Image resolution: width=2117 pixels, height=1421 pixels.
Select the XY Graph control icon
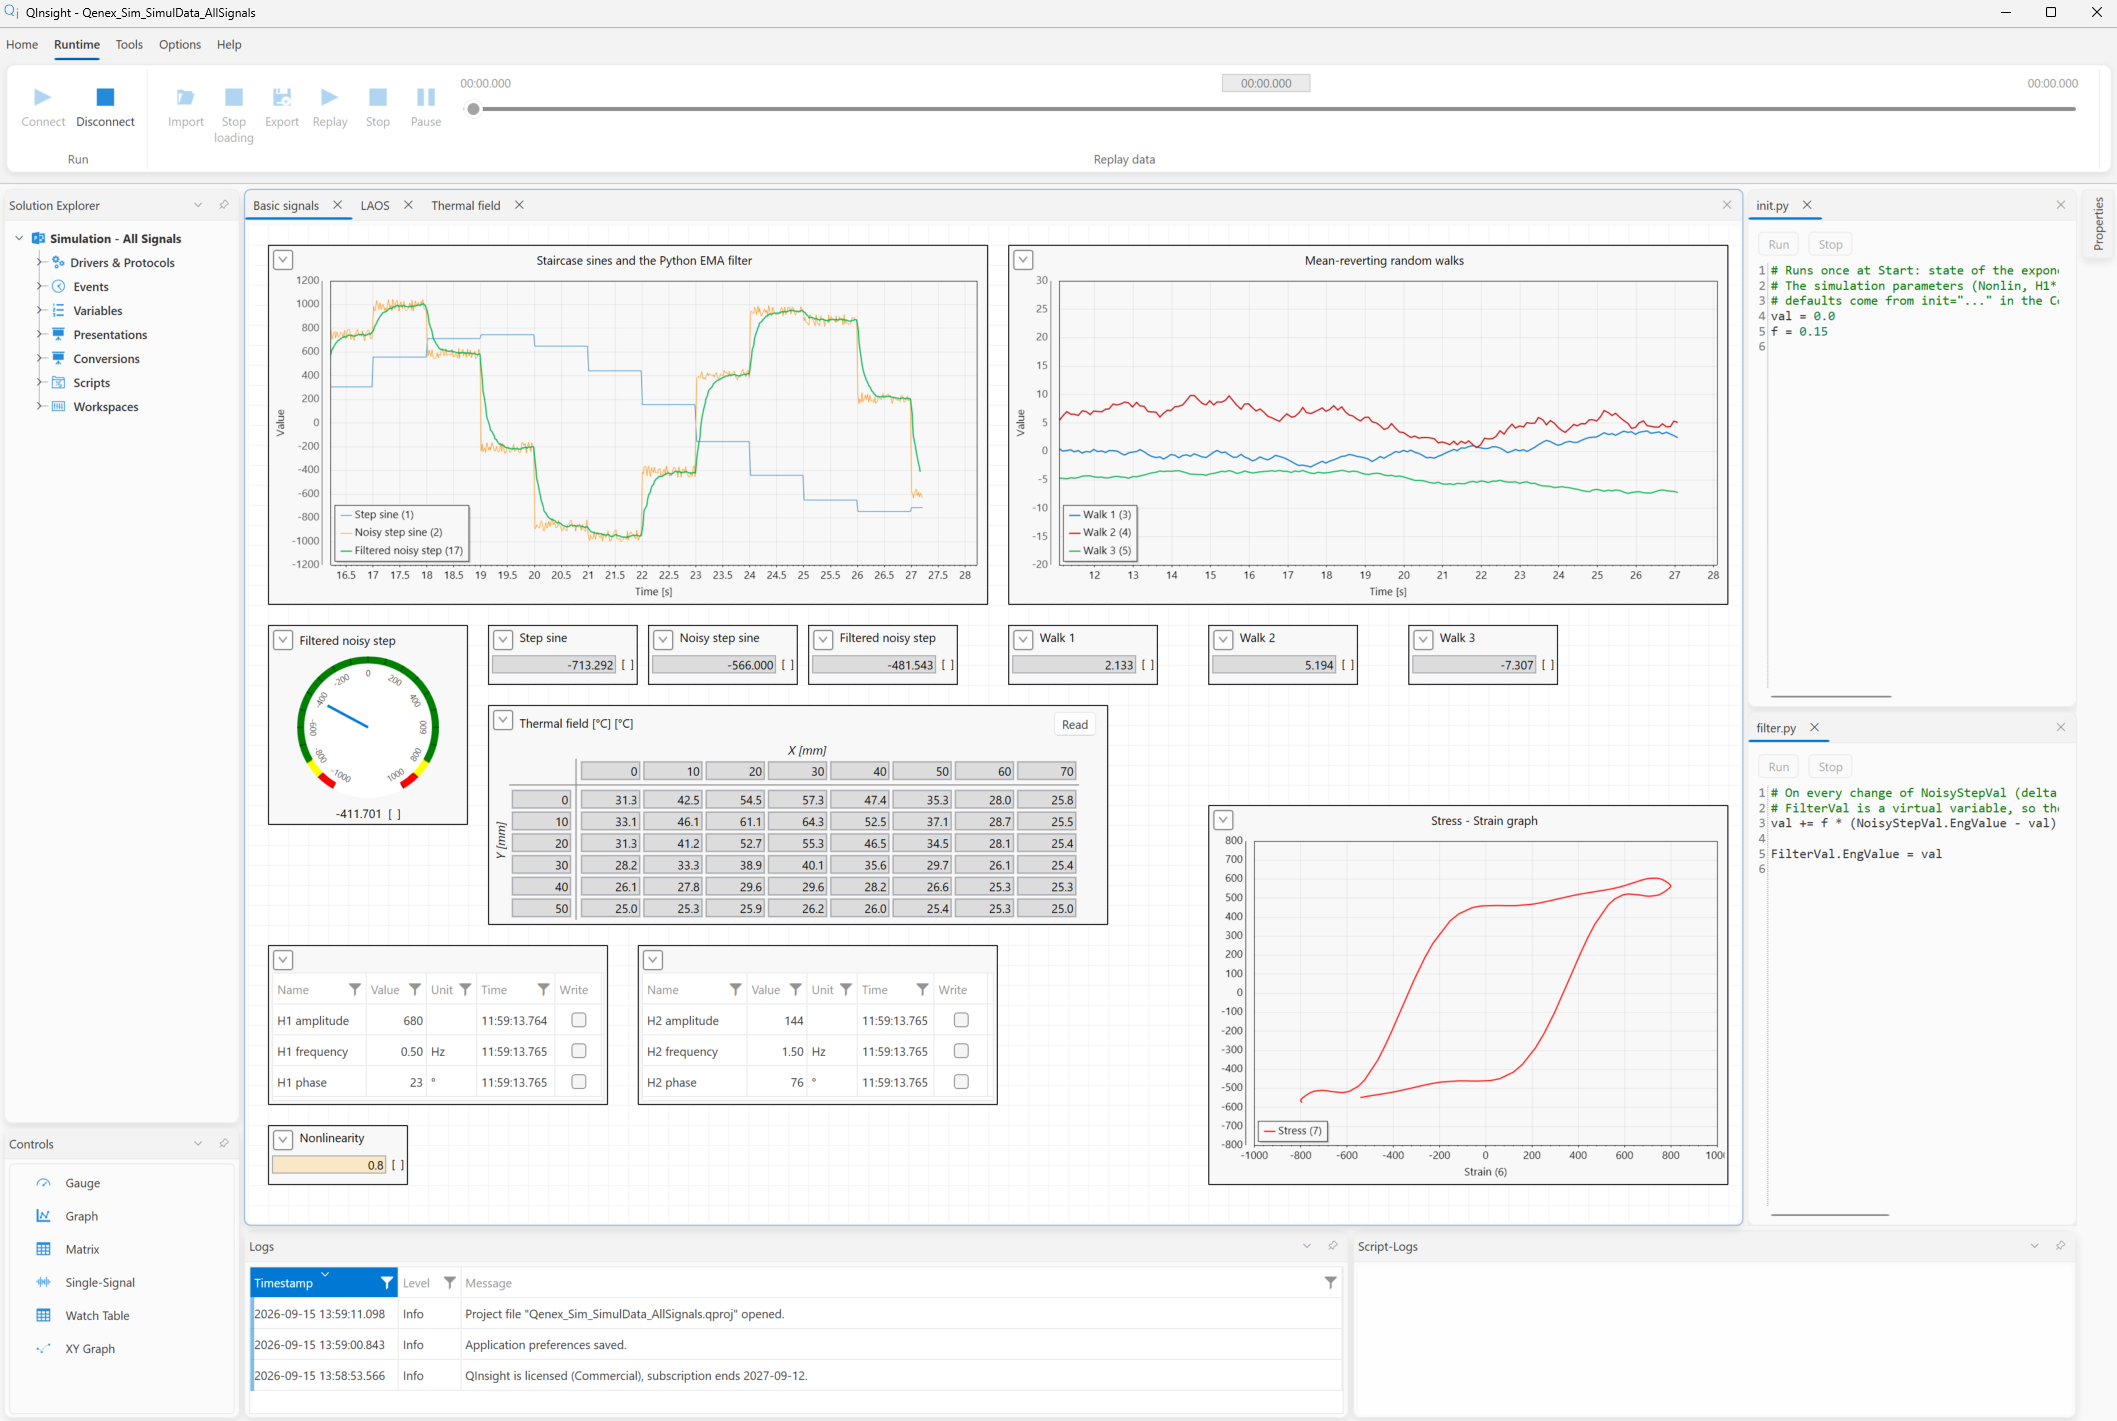(43, 1348)
